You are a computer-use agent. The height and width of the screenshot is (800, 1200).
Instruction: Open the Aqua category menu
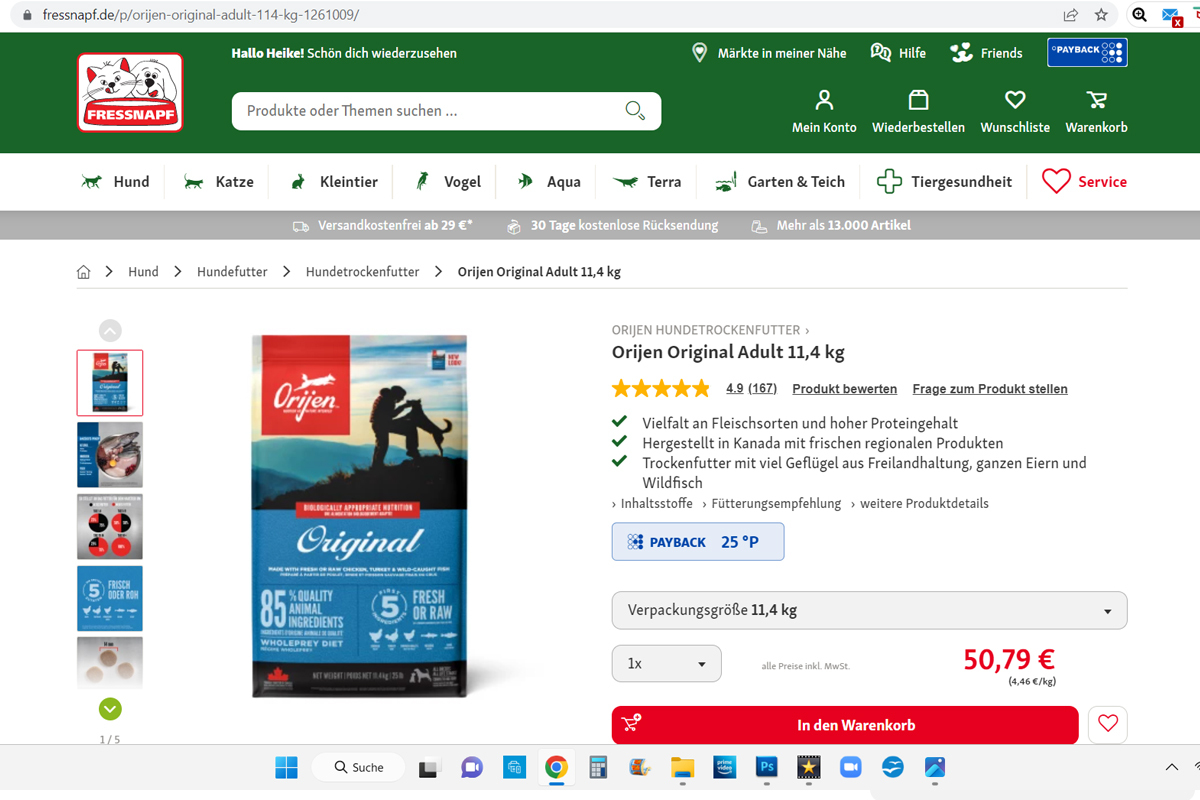point(548,182)
